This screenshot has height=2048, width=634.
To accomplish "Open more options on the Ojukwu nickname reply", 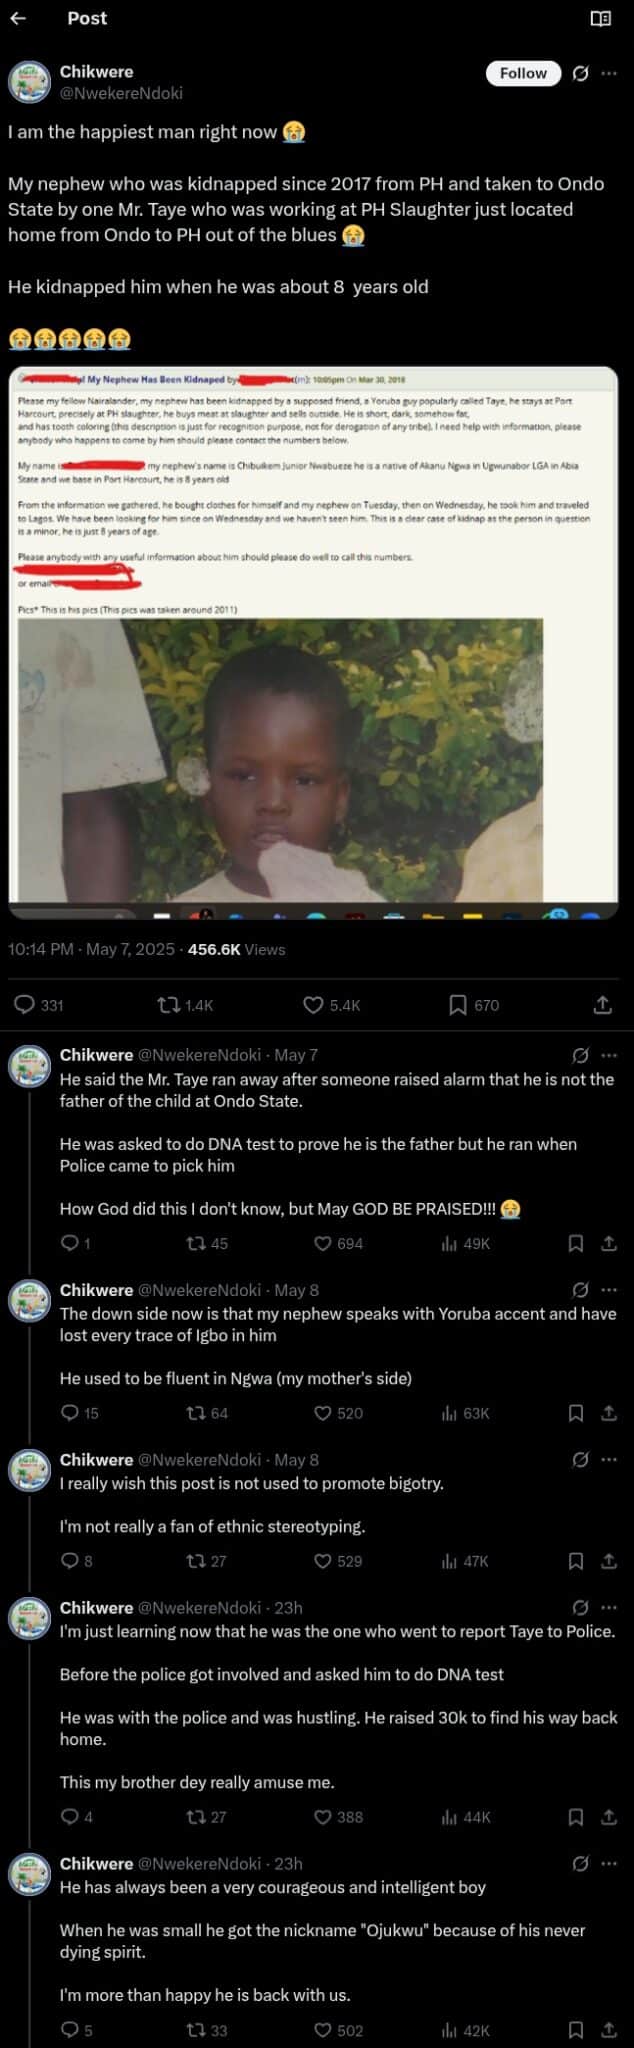I will pos(609,1863).
